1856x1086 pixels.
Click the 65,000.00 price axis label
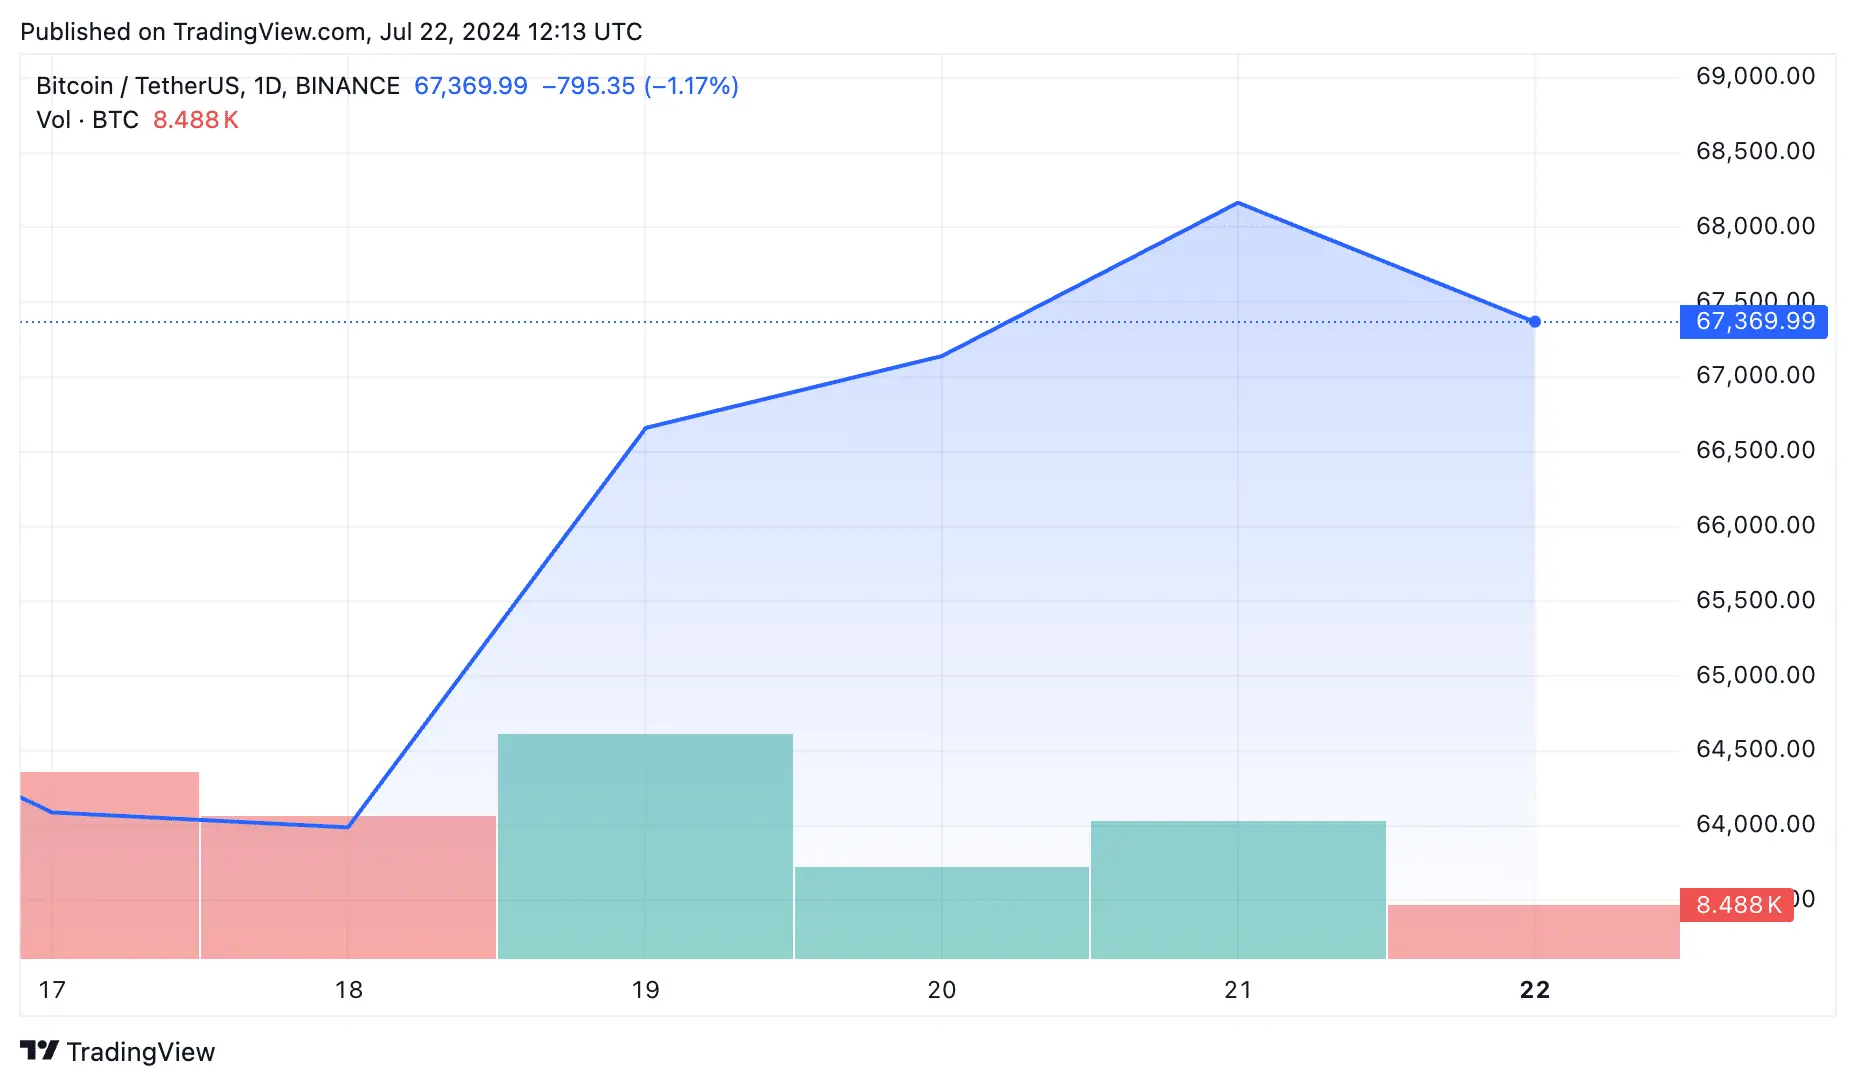pyautogui.click(x=1755, y=675)
